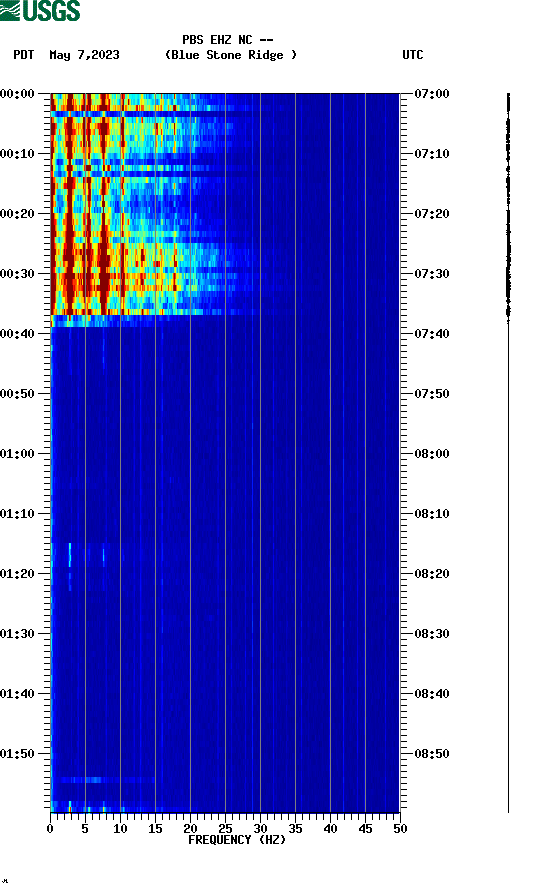552x892 pixels.
Task: Click the USGS logo
Action: (40, 10)
